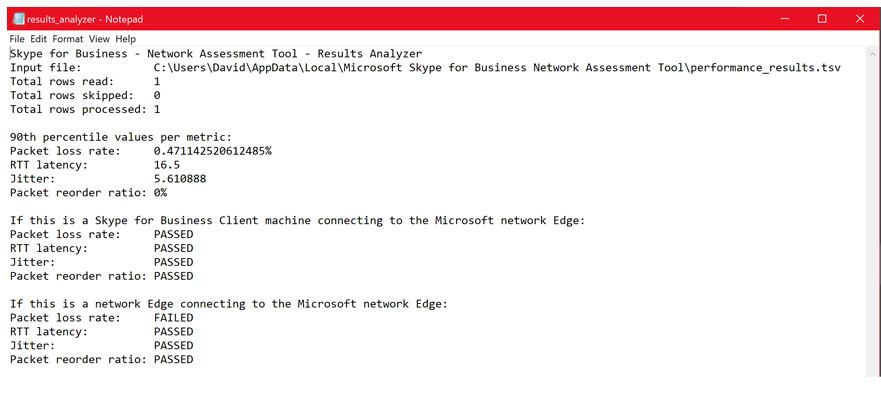The image size is (881, 394).
Task: Click the RTT latency value 16.5
Action: 167,165
